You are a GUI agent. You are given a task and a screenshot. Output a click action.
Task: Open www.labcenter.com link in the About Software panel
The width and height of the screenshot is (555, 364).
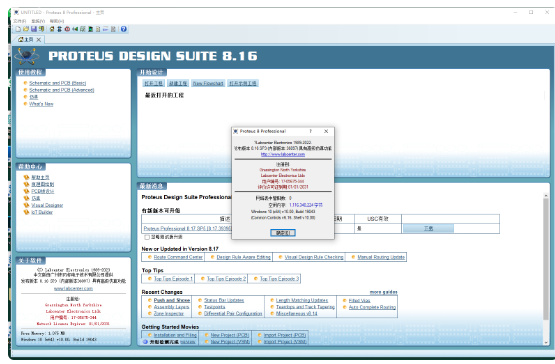(x=73, y=289)
